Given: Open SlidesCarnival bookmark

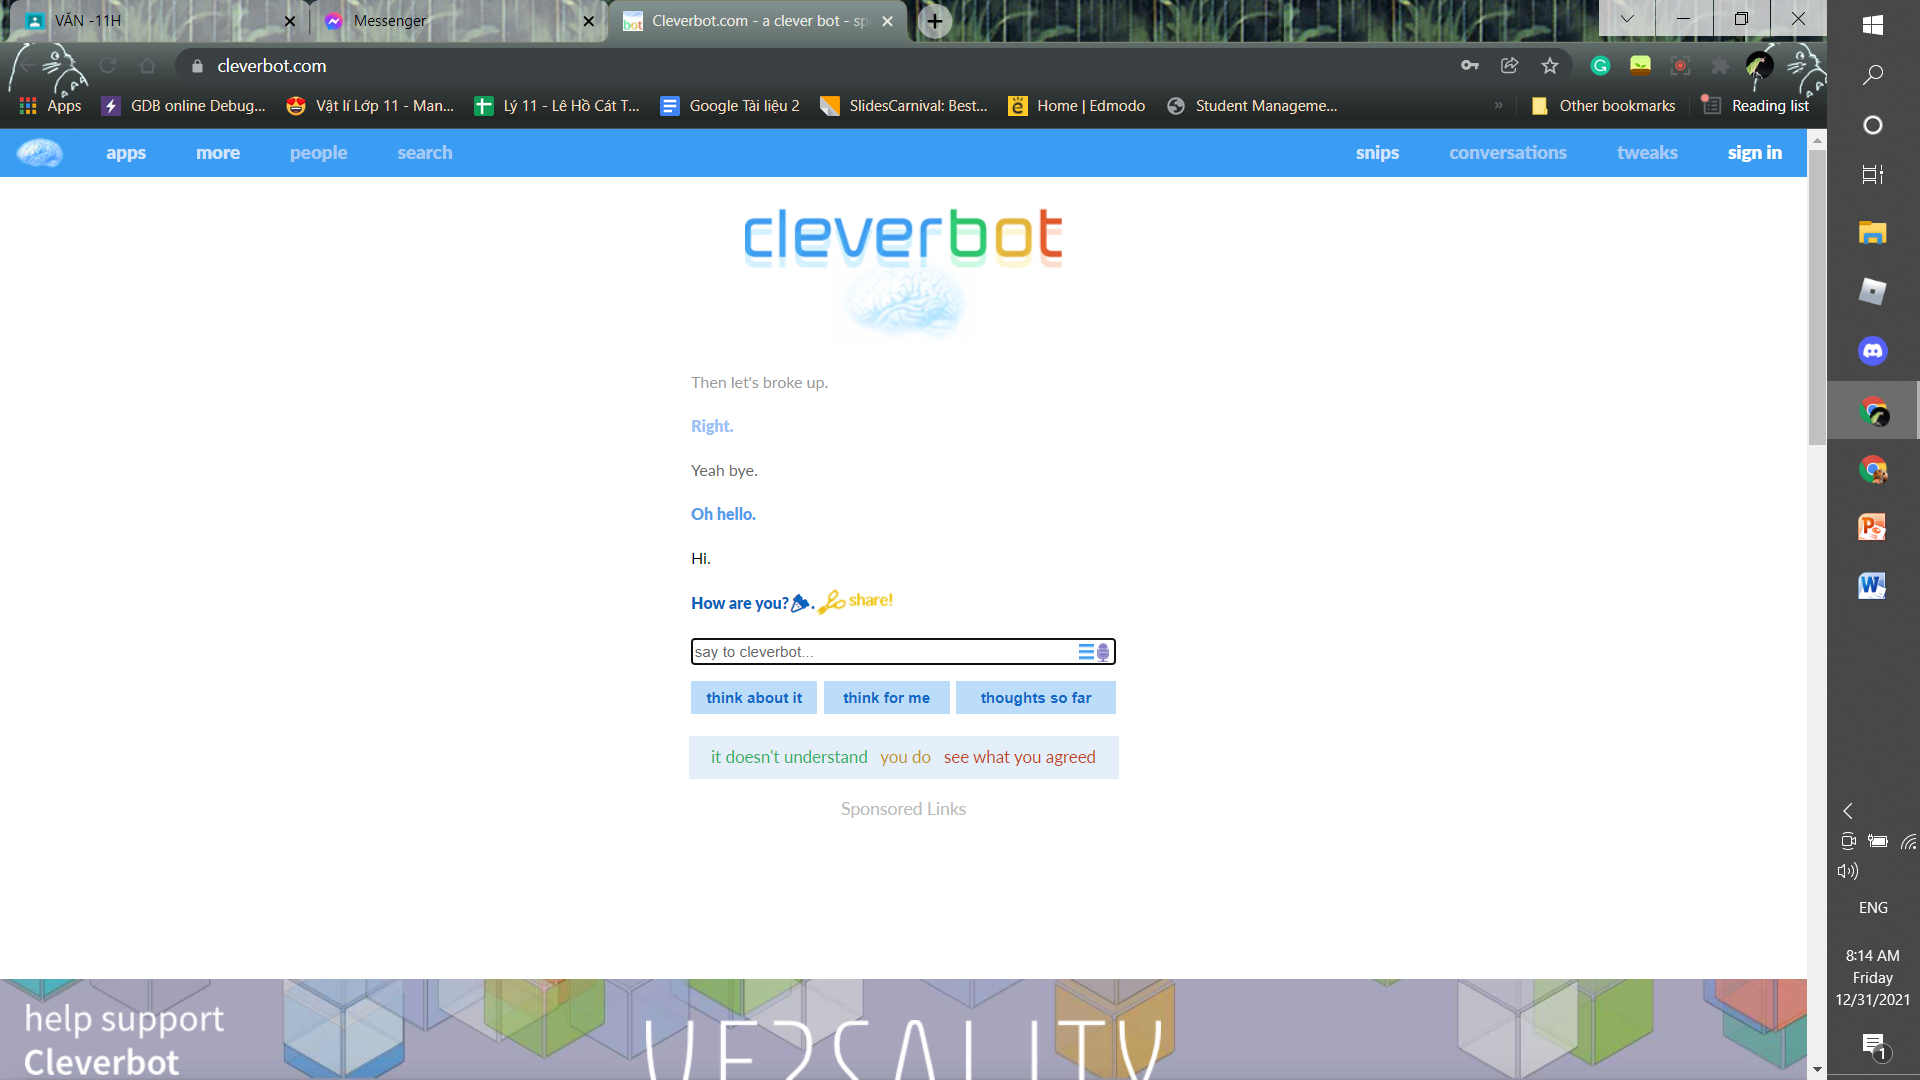Looking at the screenshot, I should pyautogui.click(x=904, y=106).
